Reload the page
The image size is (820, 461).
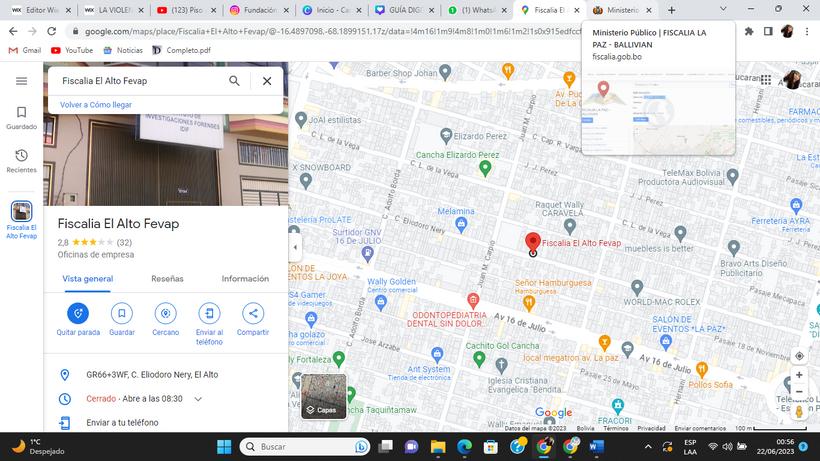[x=51, y=31]
